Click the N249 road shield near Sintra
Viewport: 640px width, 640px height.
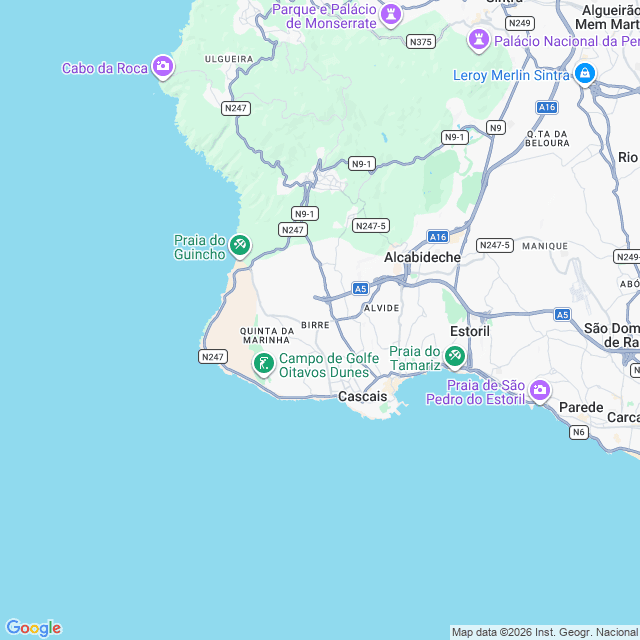[520, 23]
